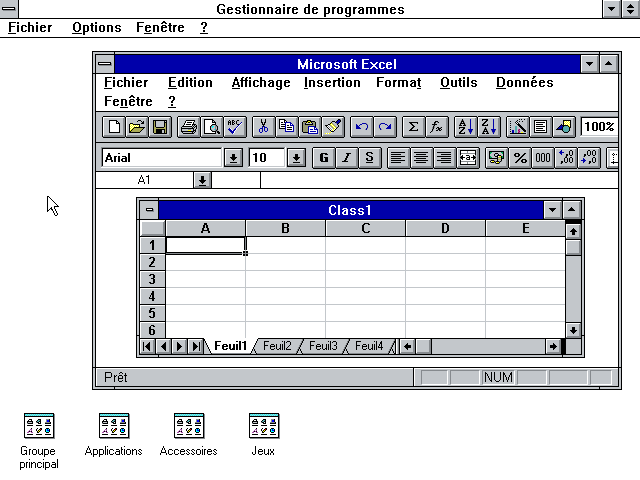
Task: Expand the font size 10 dropdown
Action: 296,158
